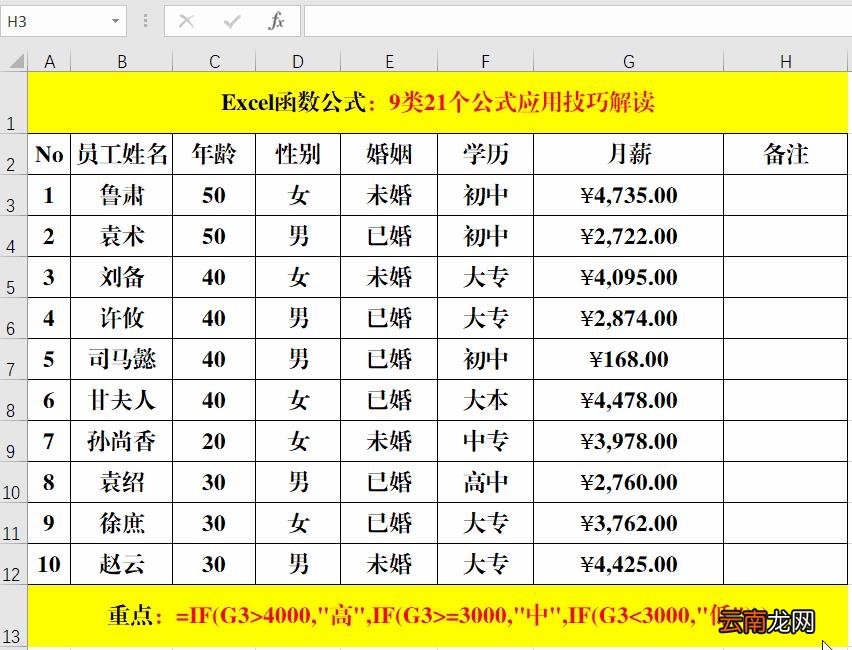The height and width of the screenshot is (650, 852).
Task: Click the title cell 'Excel函数公式'
Action: (x=437, y=103)
